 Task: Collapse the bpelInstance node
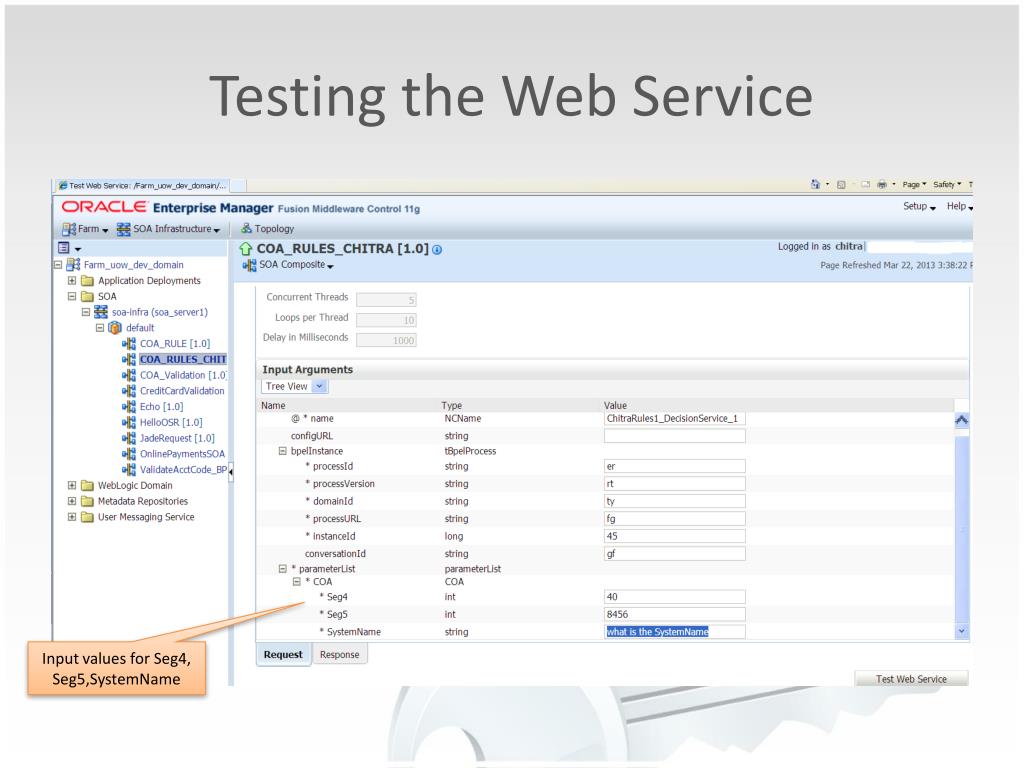282,451
